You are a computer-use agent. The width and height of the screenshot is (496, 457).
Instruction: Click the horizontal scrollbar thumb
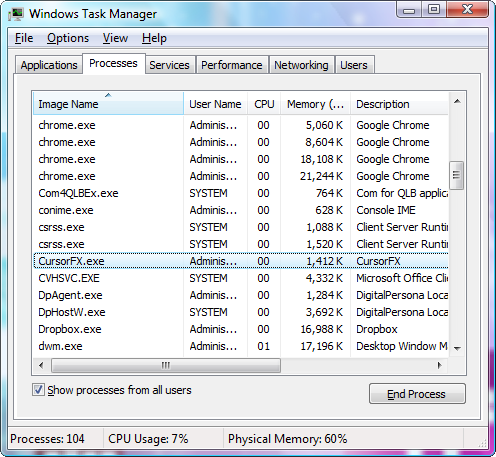[x=166, y=366]
